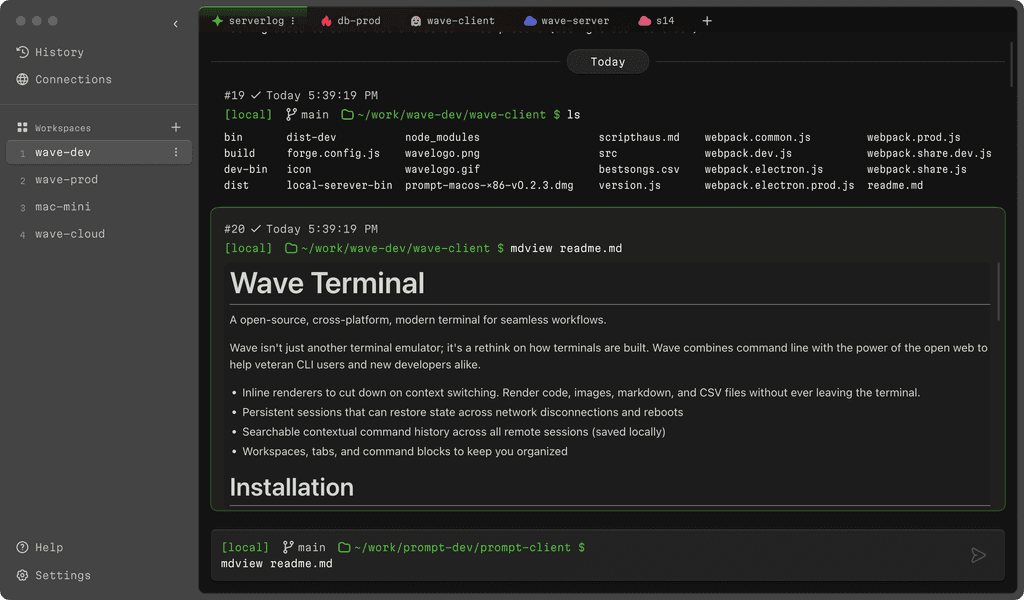Click the Connections globe icon

(23, 79)
